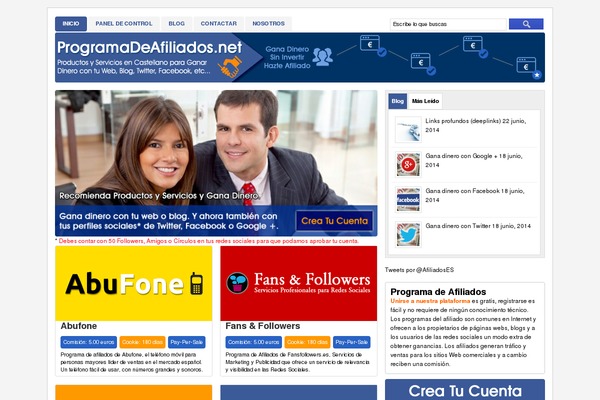Click the Crea Tu Cuenta button on slider

(x=334, y=221)
